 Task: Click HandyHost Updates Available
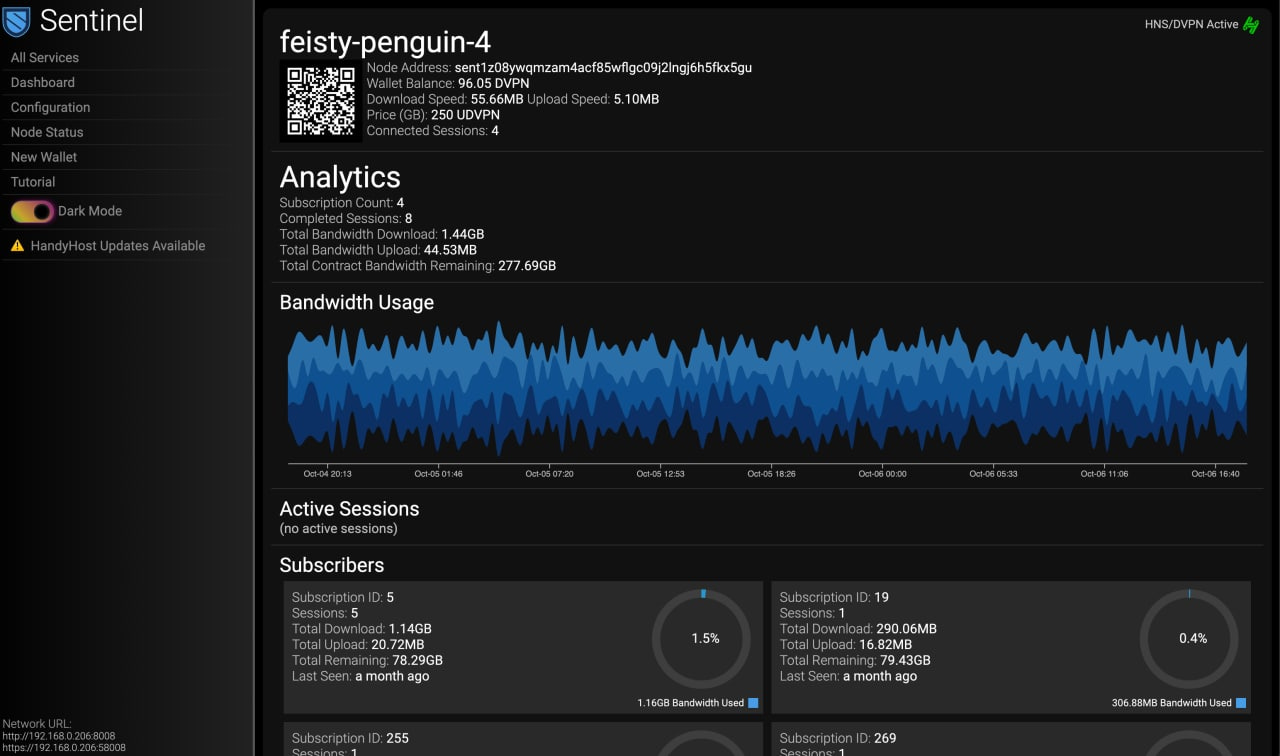pyautogui.click(x=117, y=245)
